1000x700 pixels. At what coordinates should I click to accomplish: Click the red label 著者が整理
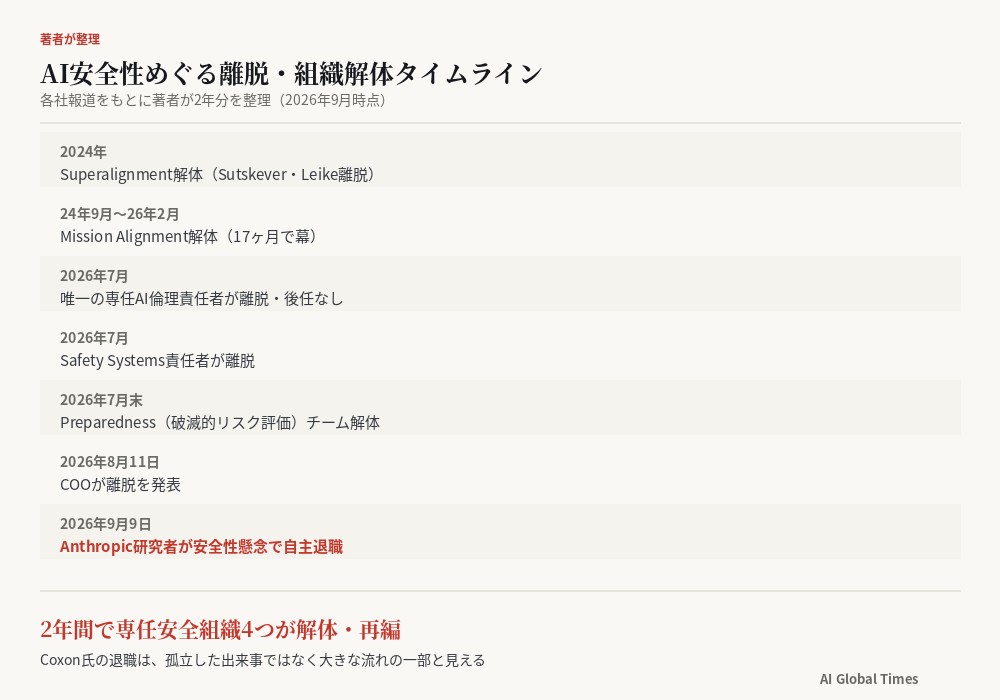(x=70, y=39)
